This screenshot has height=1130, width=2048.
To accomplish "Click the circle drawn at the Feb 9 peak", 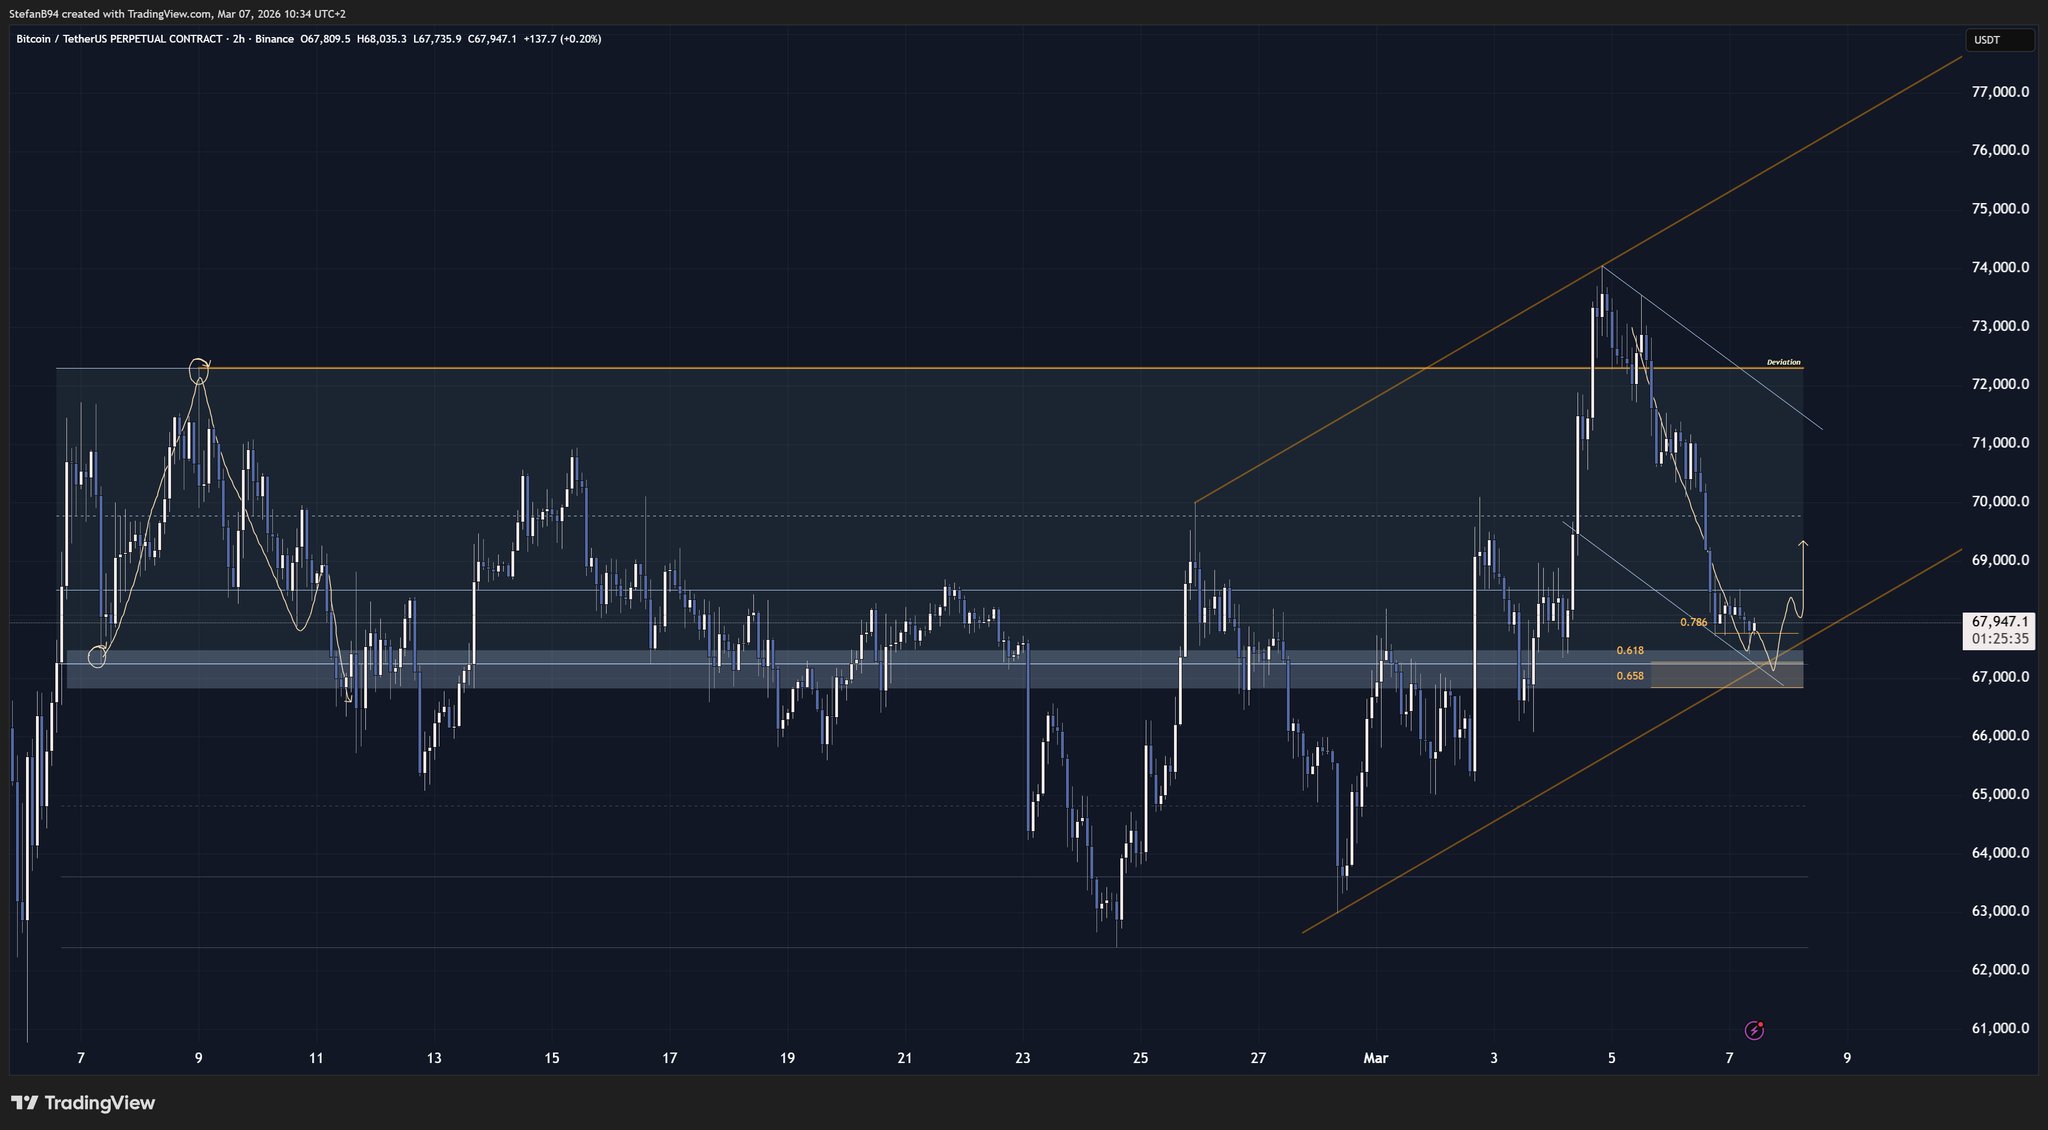I will point(199,369).
